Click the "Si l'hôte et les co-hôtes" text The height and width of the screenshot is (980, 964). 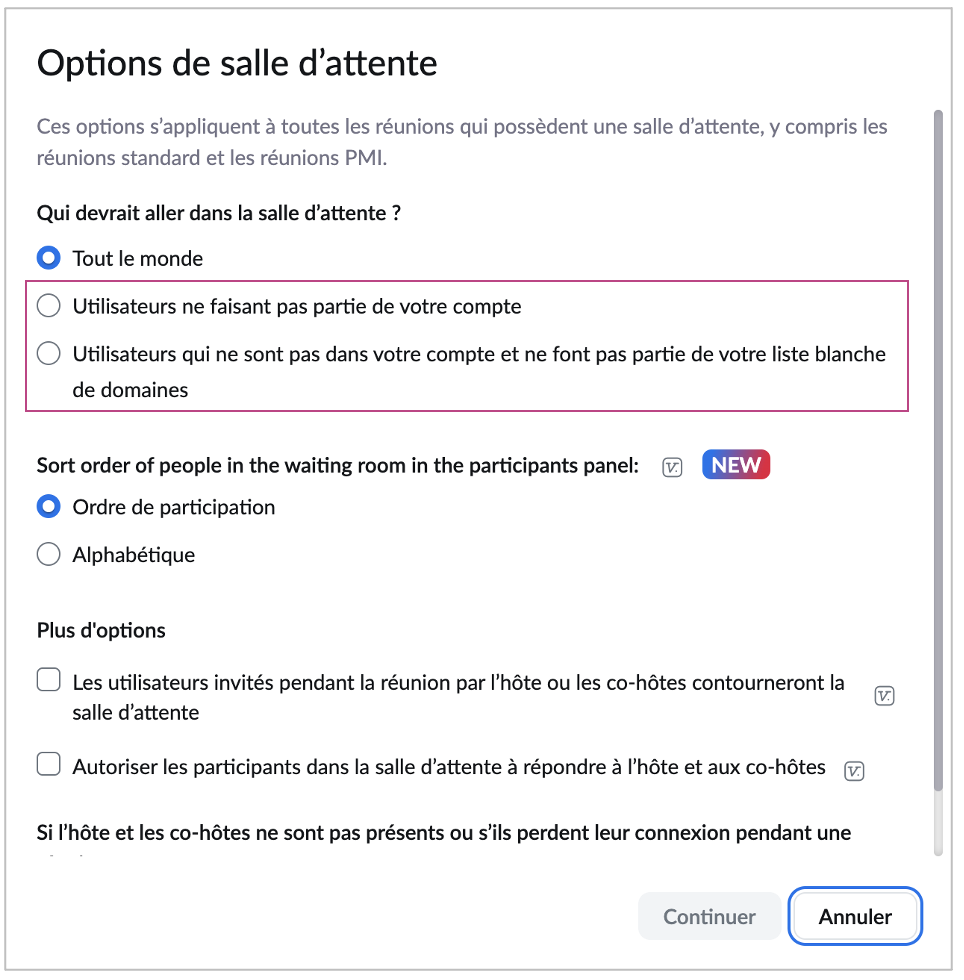[x=444, y=833]
